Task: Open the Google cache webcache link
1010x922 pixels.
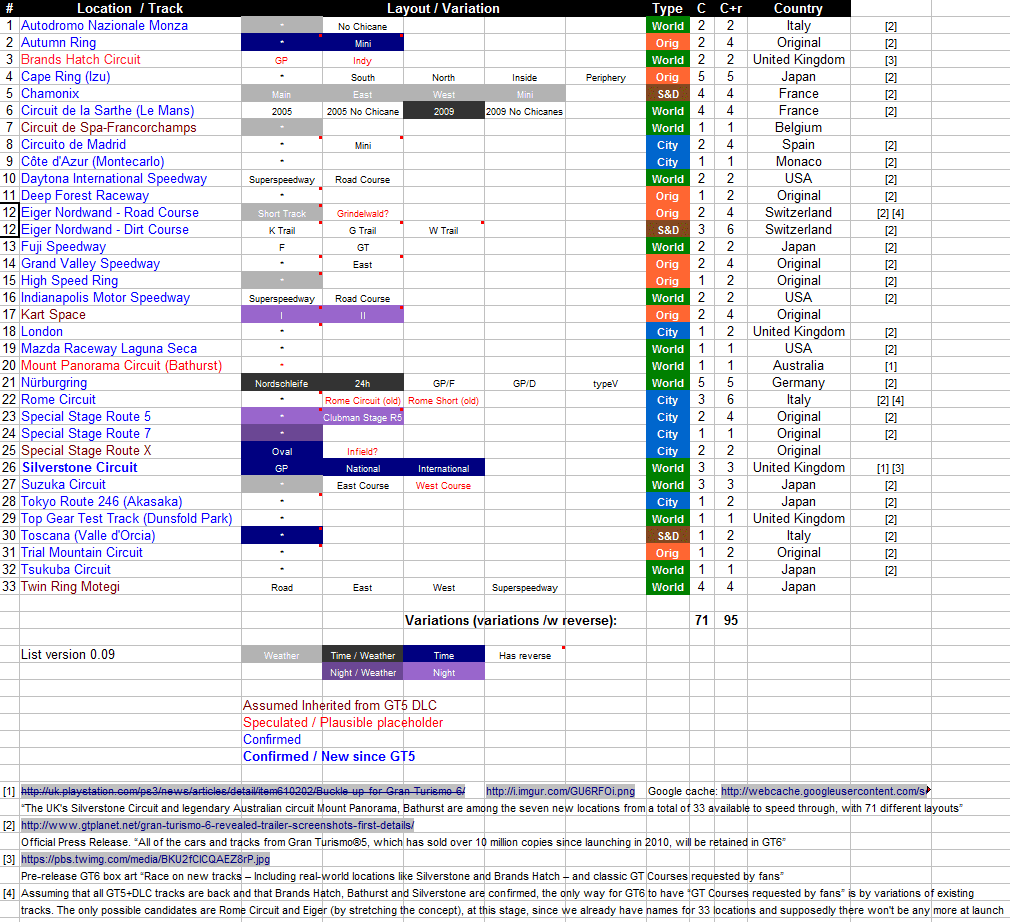Action: tap(822, 791)
